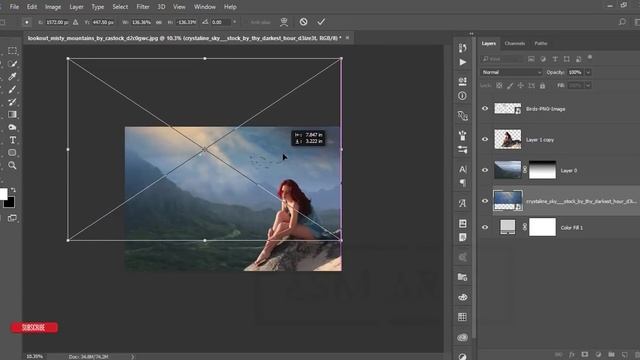Open the status bar info arrow
The width and height of the screenshot is (640, 360).
pyautogui.click(x=132, y=357)
